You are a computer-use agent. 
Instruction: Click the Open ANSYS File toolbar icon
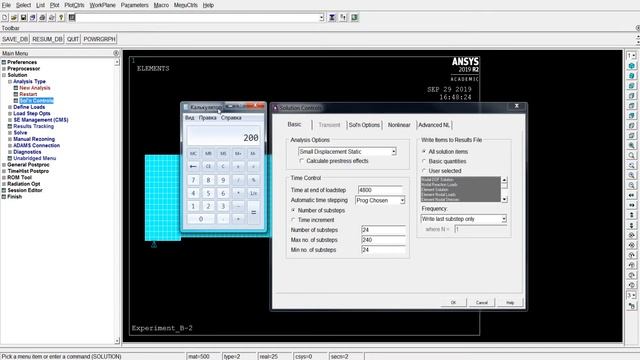click(14, 18)
